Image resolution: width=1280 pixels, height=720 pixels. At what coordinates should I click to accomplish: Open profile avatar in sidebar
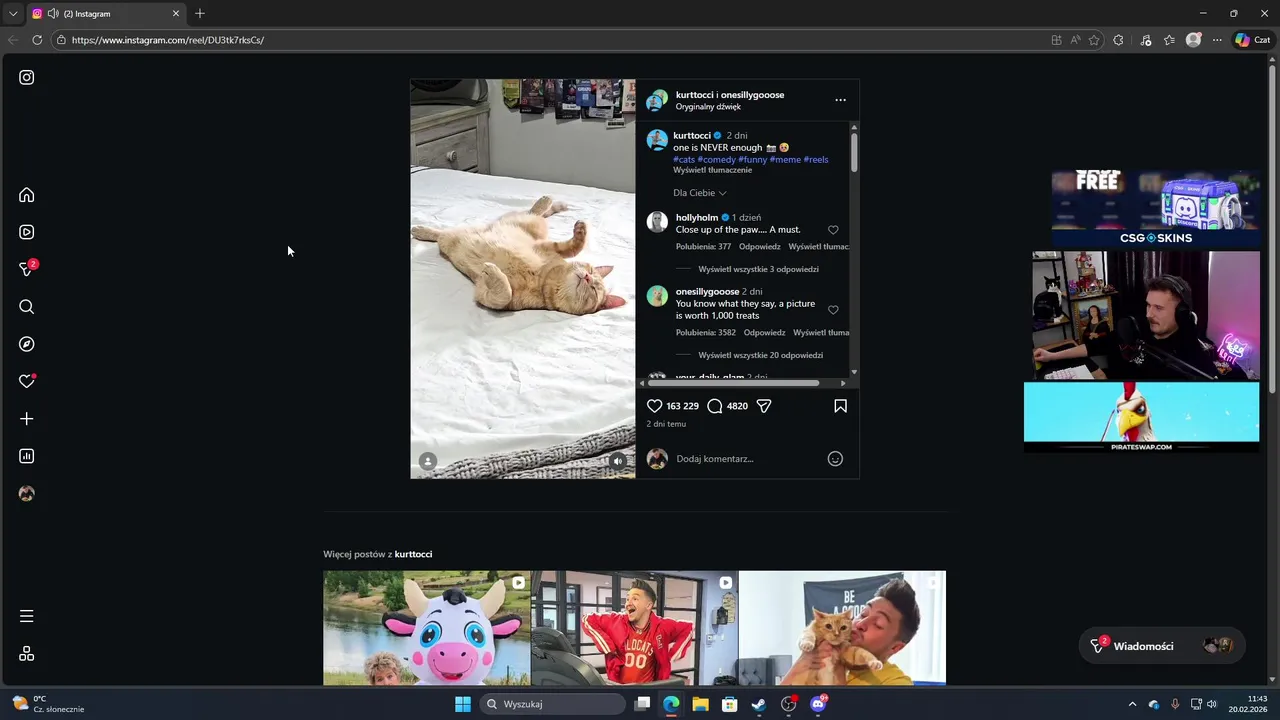coord(27,494)
